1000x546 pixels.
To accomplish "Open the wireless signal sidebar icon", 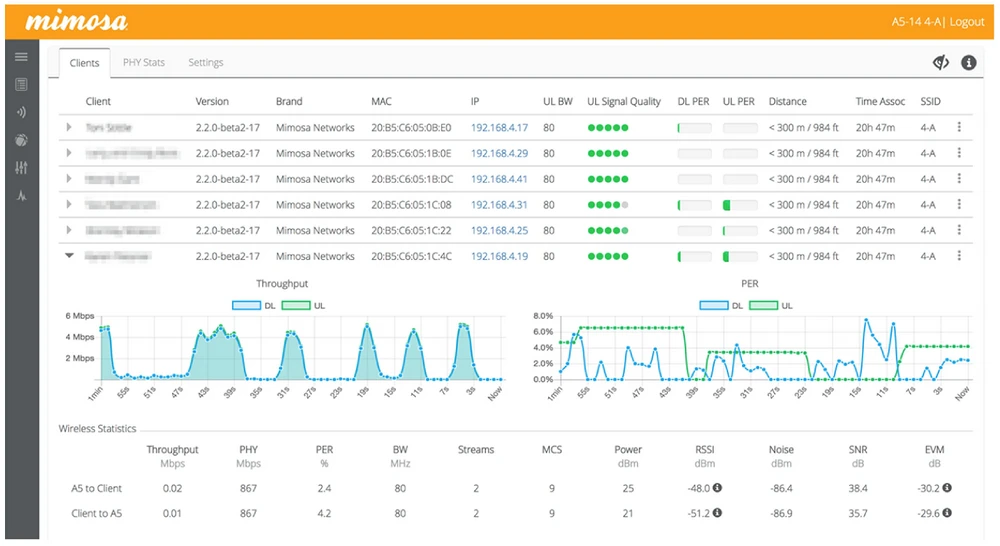I will [21, 111].
